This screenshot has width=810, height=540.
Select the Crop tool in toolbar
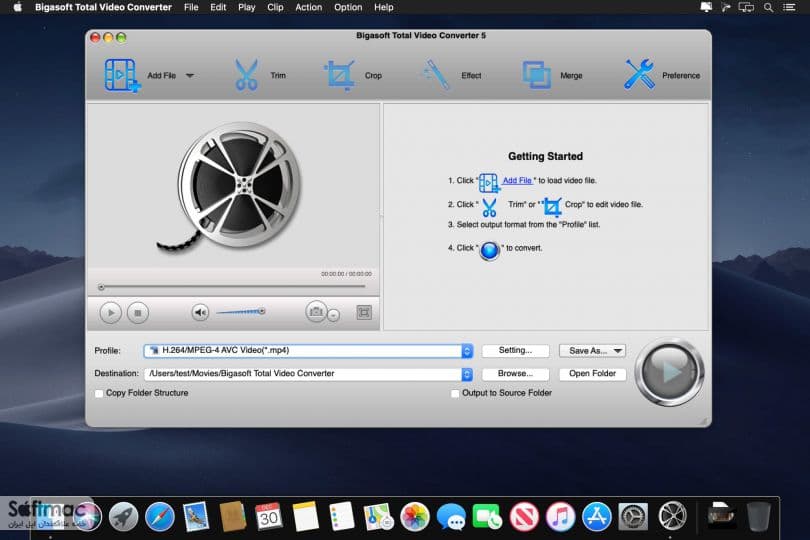[339, 75]
